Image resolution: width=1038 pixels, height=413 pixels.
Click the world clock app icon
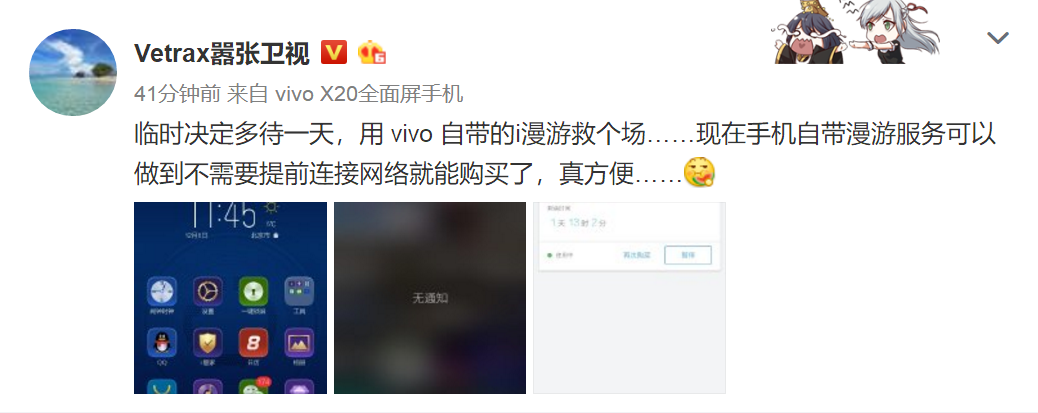(x=162, y=291)
